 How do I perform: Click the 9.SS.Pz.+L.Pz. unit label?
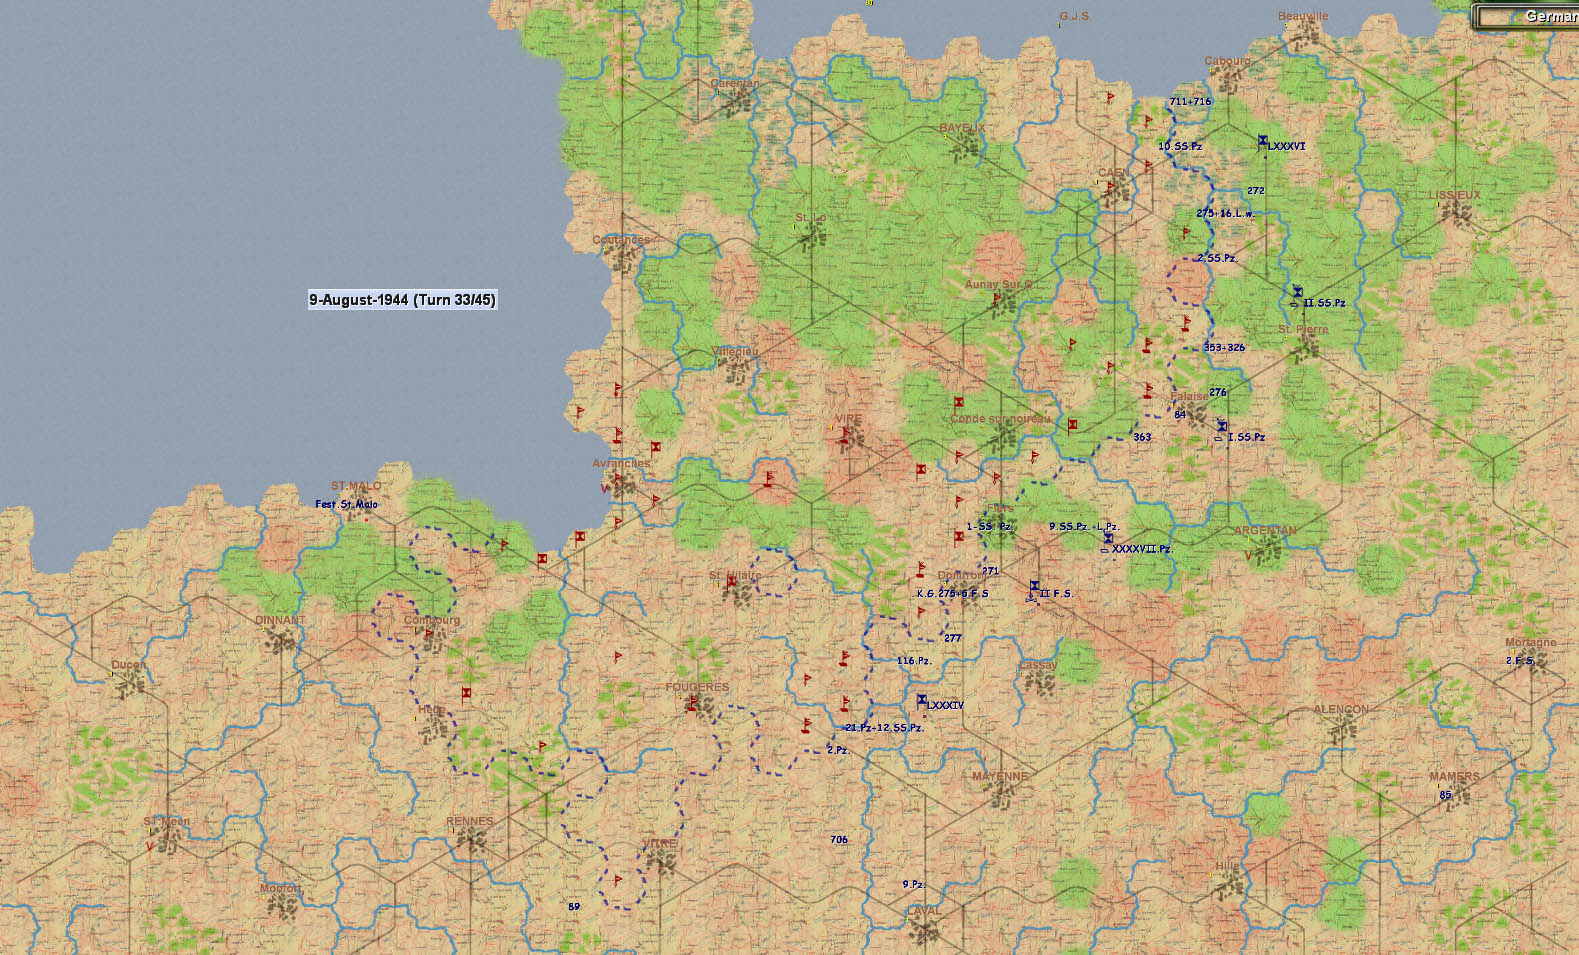1084,527
